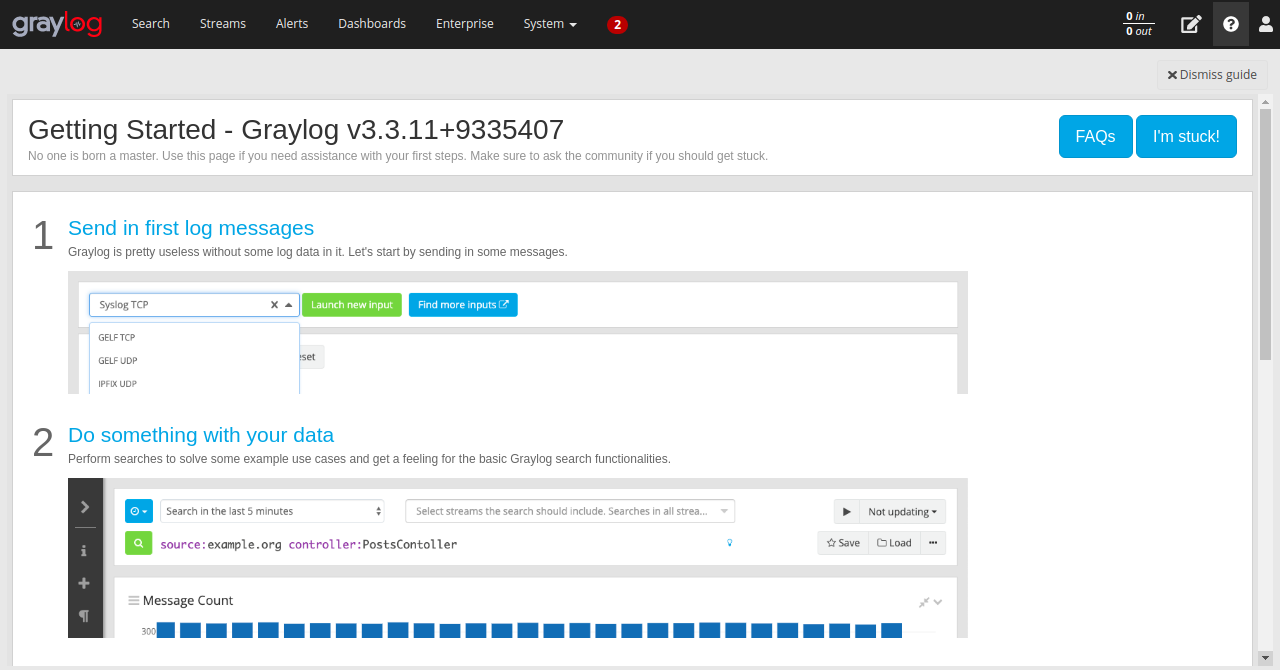The height and width of the screenshot is (670, 1280).
Task: Click the Message Count widget focus icon
Action: coord(924,602)
